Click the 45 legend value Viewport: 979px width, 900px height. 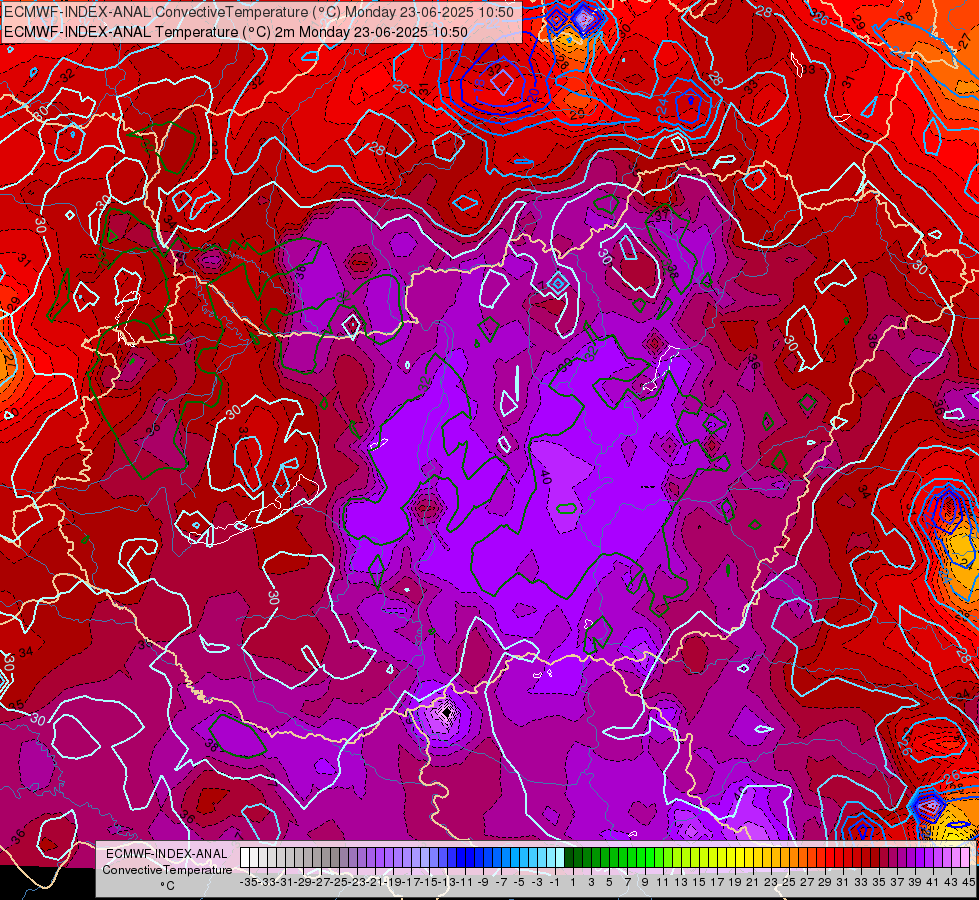pyautogui.click(x=968, y=882)
